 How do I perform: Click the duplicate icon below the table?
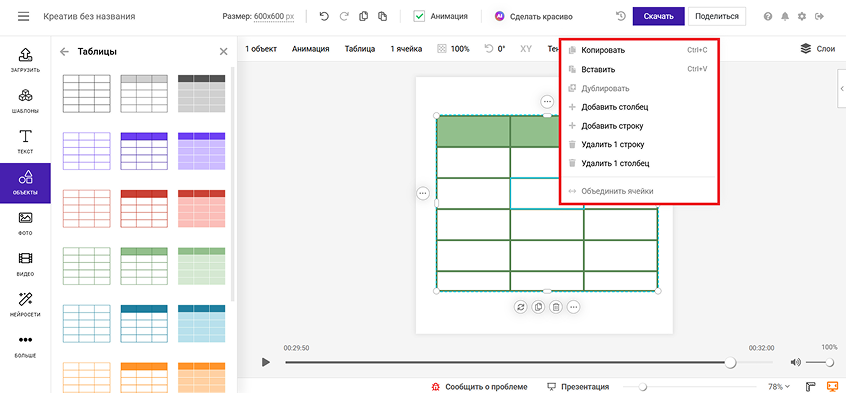point(538,307)
